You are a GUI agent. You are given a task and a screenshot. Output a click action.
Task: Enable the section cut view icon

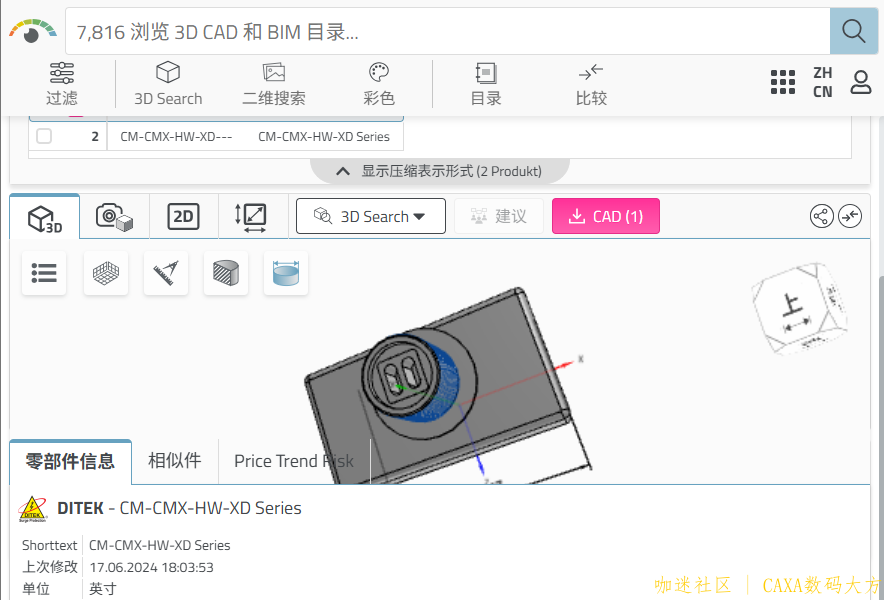click(x=226, y=273)
